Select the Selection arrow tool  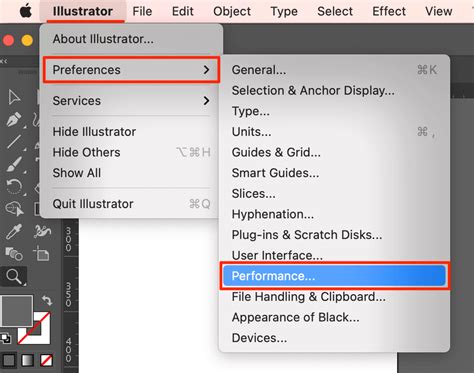(x=14, y=97)
